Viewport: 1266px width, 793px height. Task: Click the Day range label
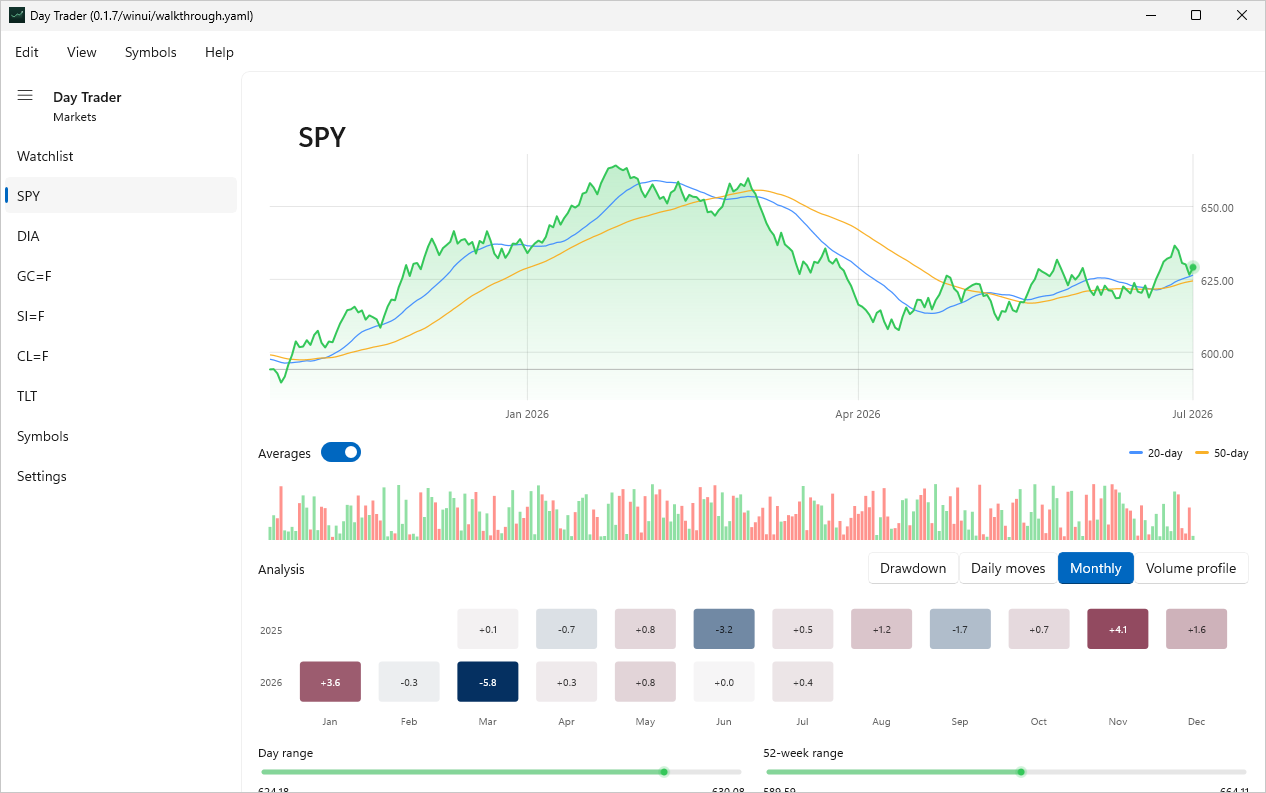(285, 753)
